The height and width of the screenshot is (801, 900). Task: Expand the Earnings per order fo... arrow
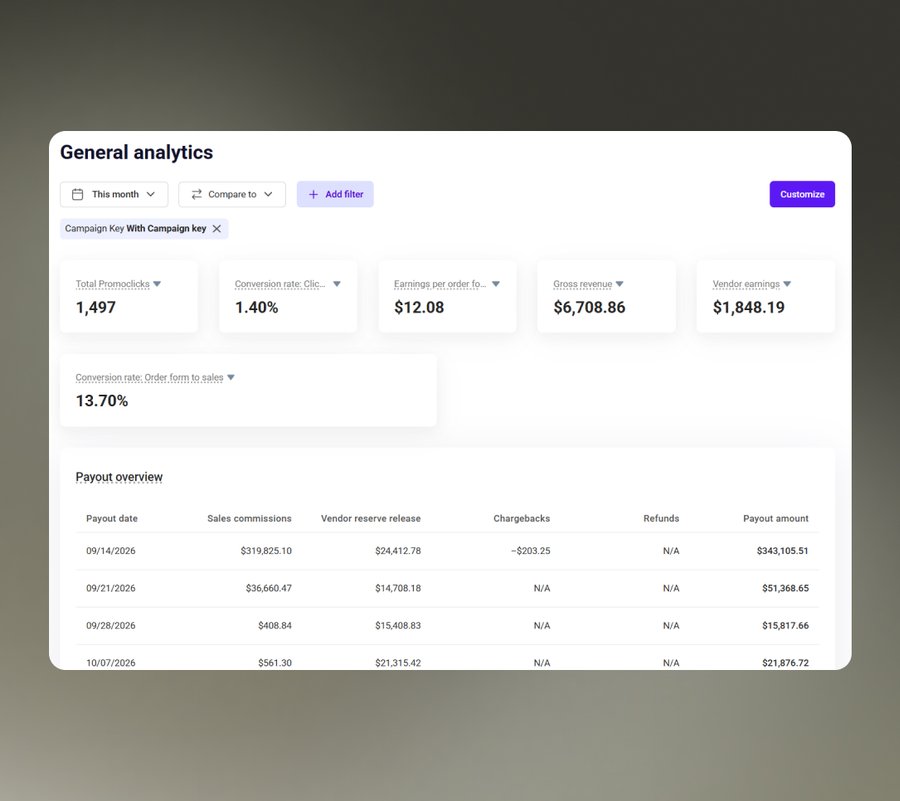point(496,284)
